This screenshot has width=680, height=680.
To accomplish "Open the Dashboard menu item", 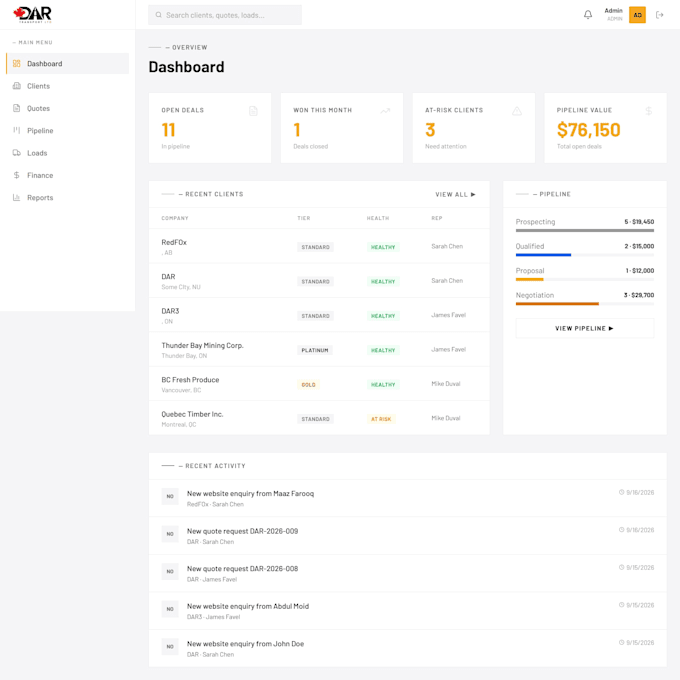I will click(x=68, y=63).
